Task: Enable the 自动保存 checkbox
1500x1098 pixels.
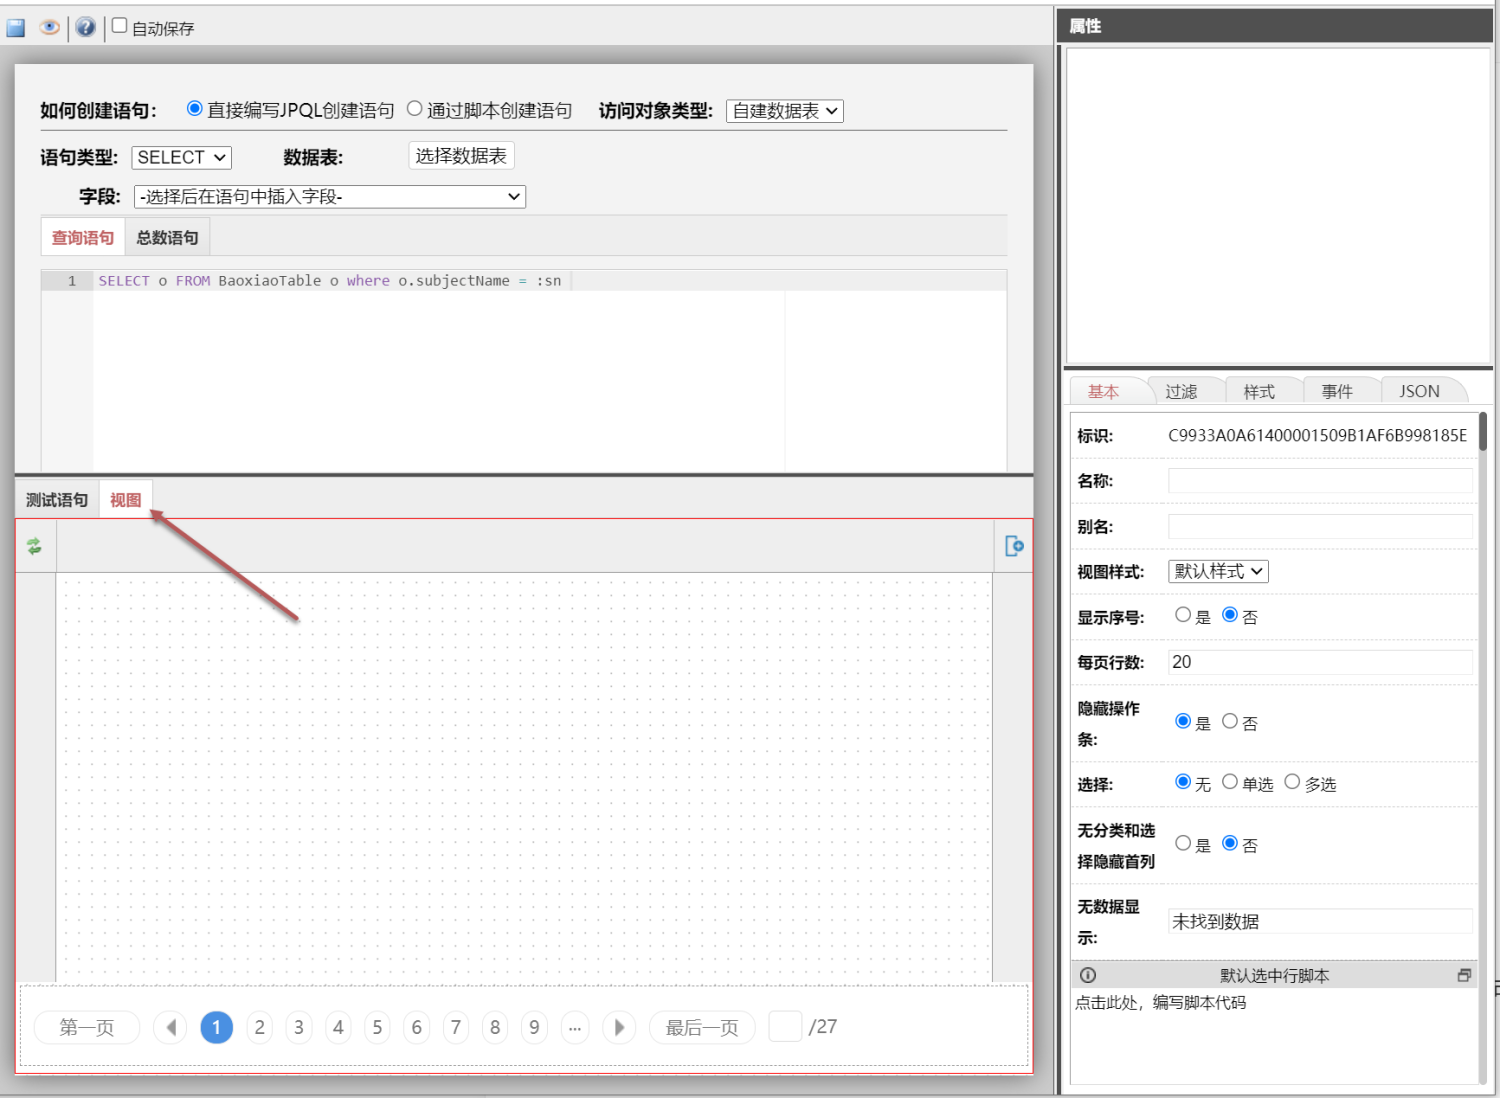Action: pos(120,26)
